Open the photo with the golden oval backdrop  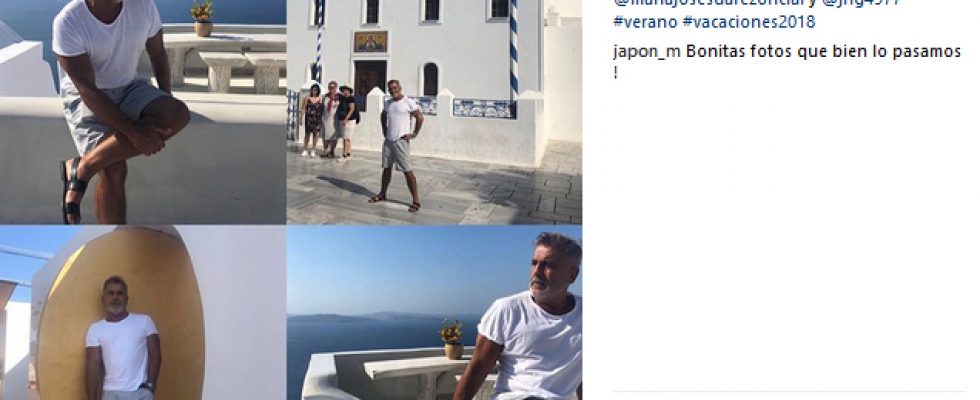pos(142,313)
